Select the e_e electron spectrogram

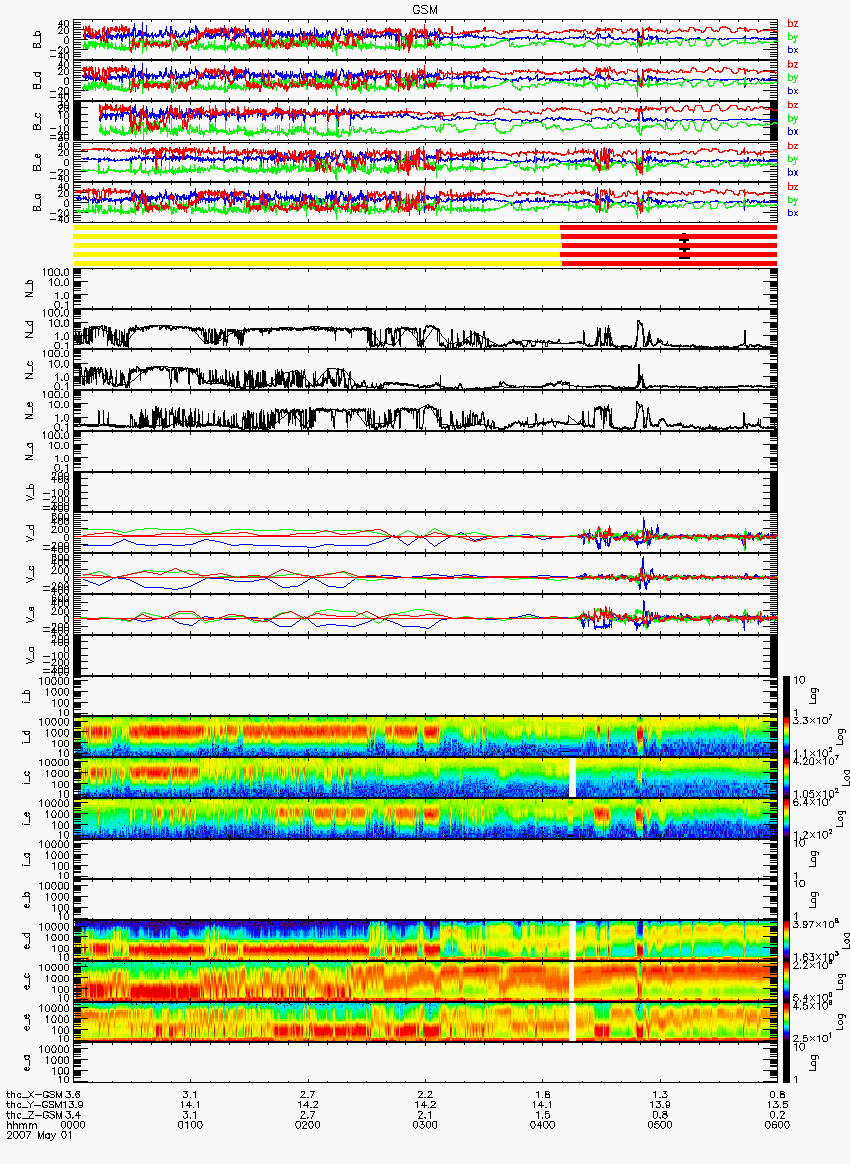(x=425, y=1023)
